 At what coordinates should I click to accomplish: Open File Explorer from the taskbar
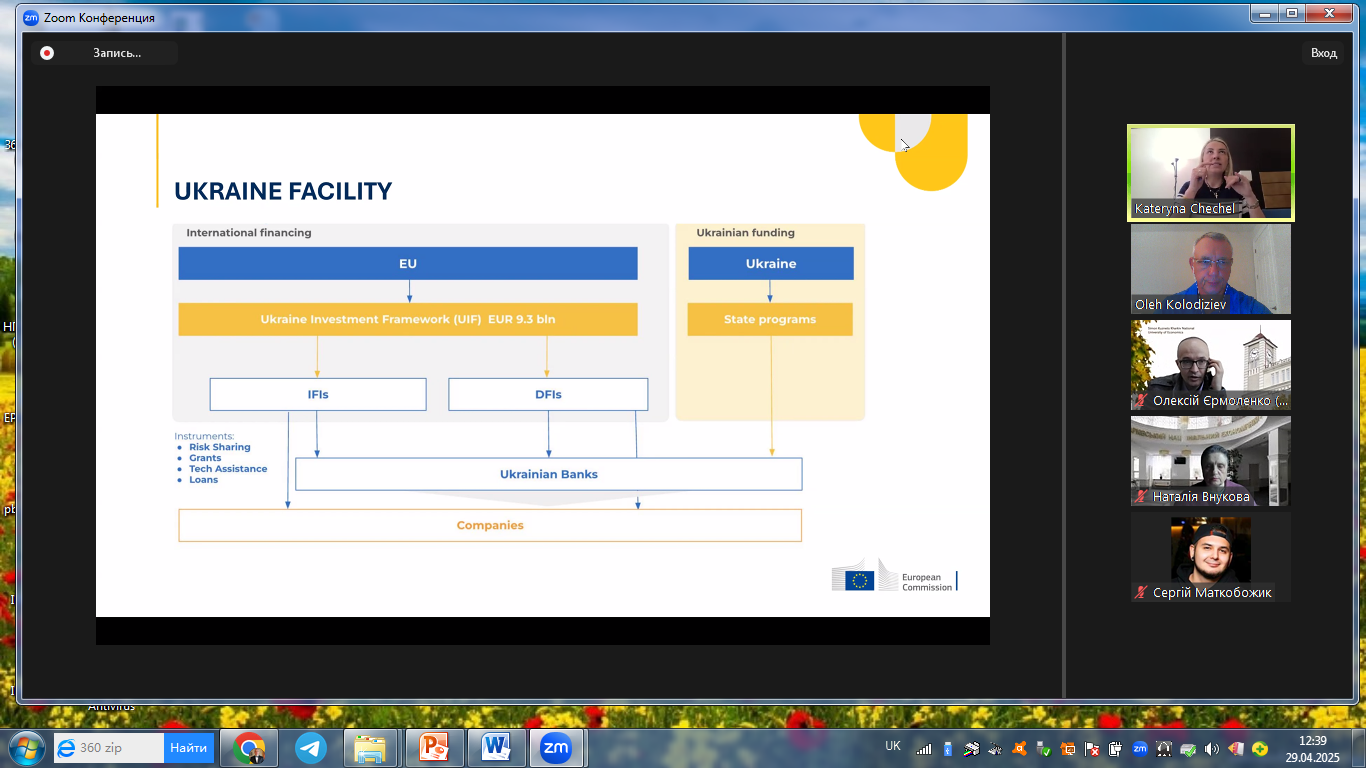[x=371, y=747]
